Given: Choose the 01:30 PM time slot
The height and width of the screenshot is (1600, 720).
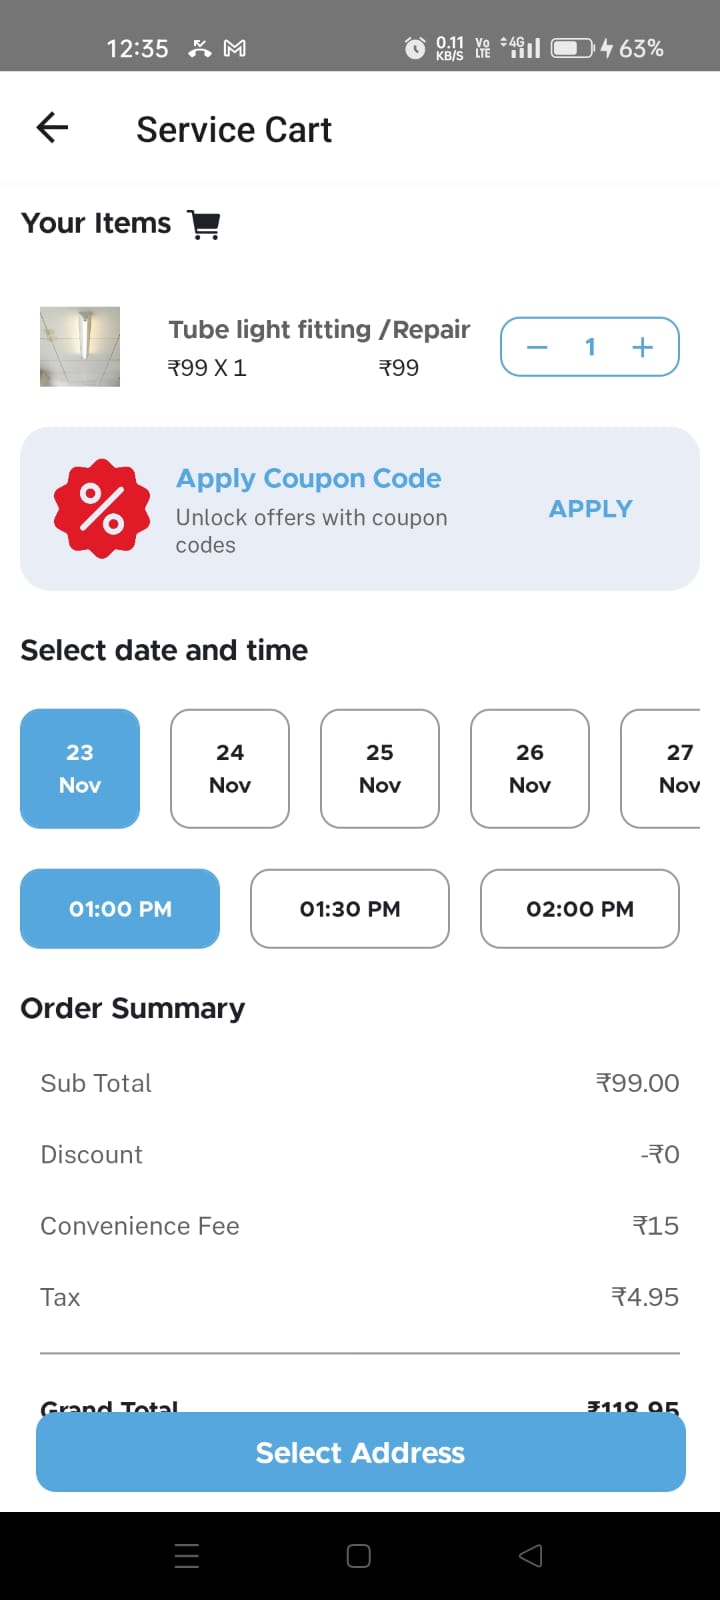Looking at the screenshot, I should [x=350, y=908].
